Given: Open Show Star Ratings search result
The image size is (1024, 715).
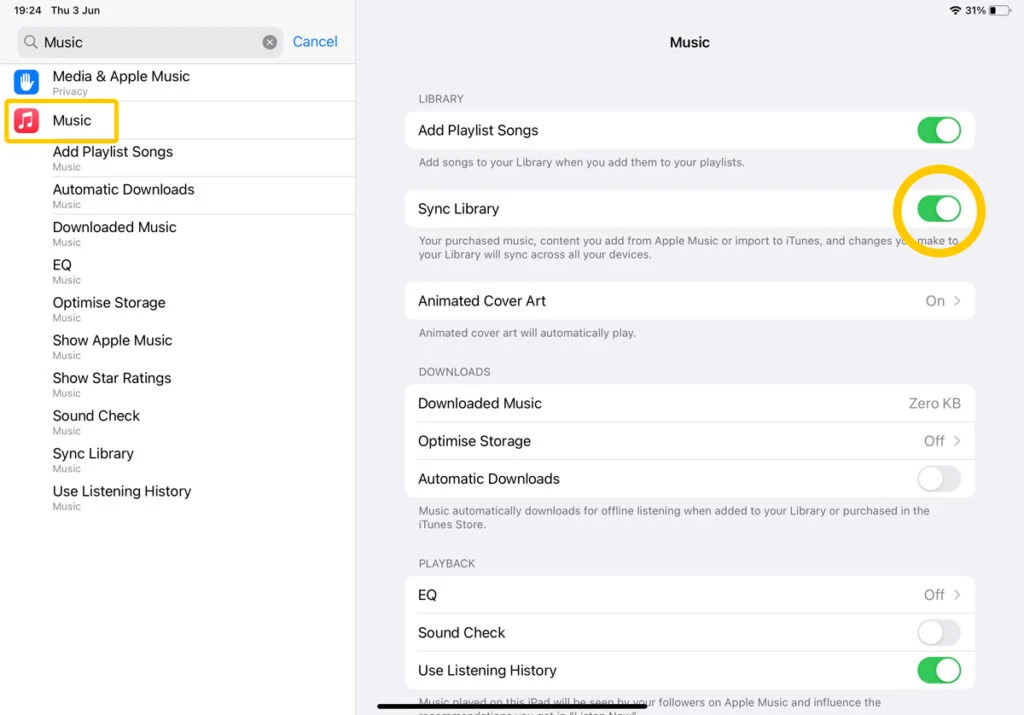Looking at the screenshot, I should coord(178,385).
